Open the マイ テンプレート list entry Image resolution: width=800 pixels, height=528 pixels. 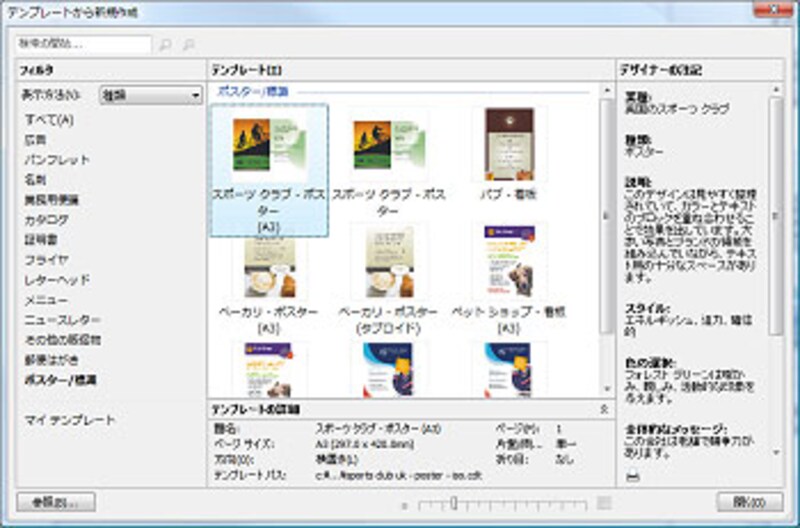click(69, 420)
